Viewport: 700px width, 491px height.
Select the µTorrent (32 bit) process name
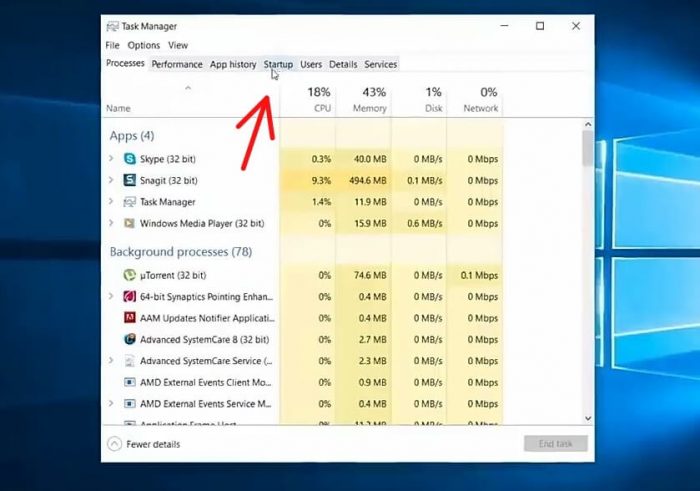click(173, 275)
